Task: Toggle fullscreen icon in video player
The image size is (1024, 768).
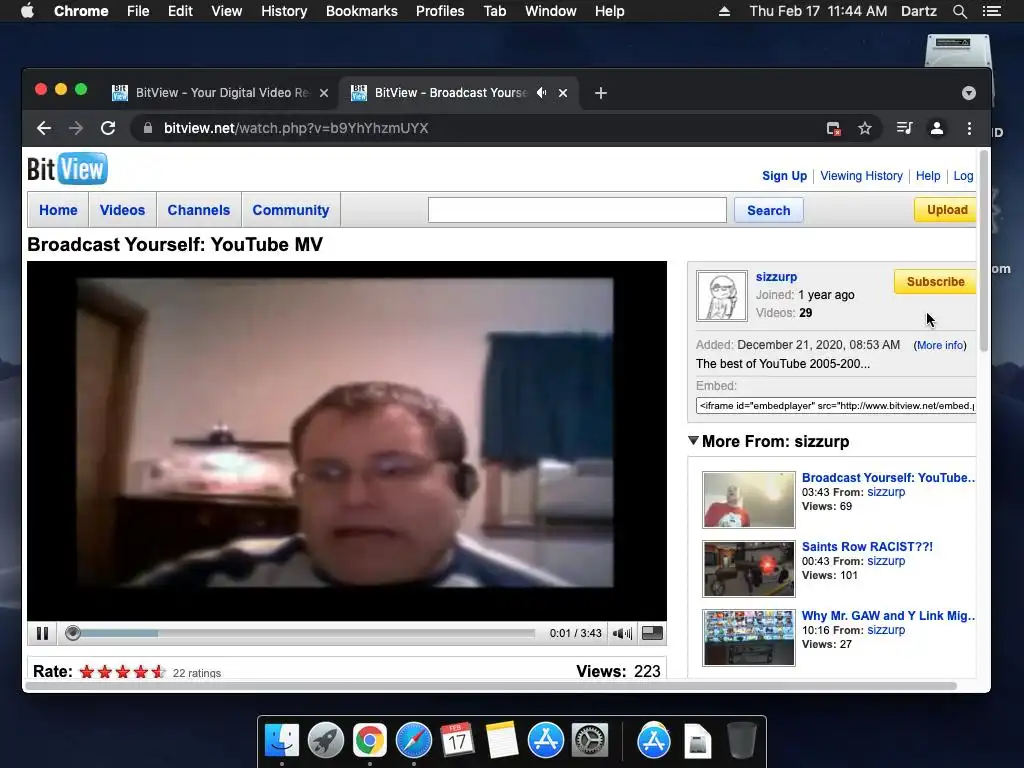Action: 652,633
